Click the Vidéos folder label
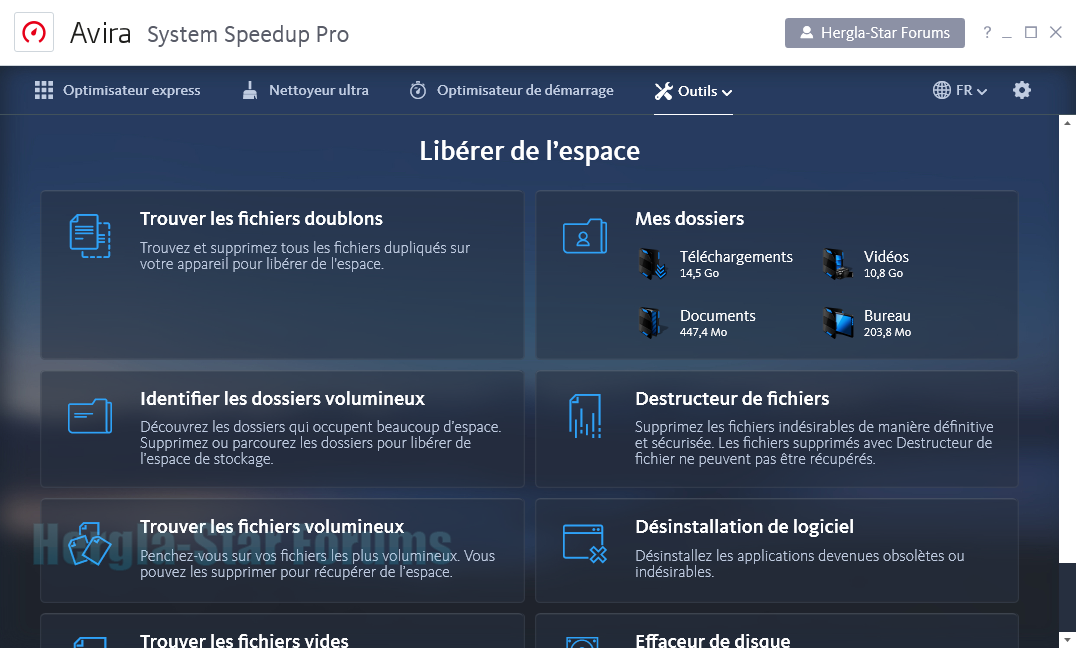The width and height of the screenshot is (1076, 648). pyautogui.click(x=886, y=257)
